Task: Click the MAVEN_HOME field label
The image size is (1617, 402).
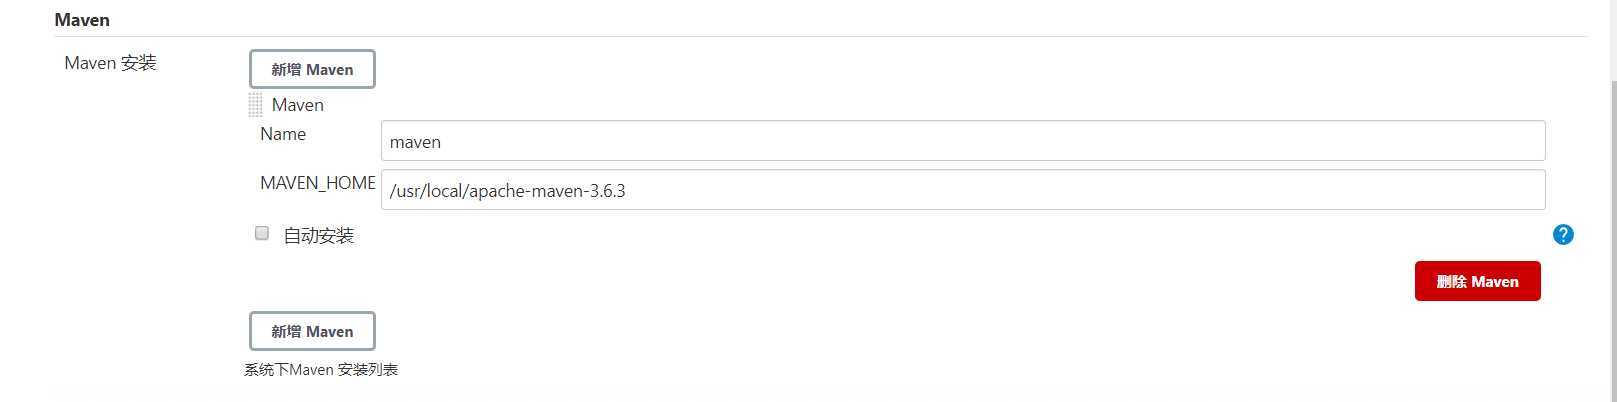Action: coord(318,183)
